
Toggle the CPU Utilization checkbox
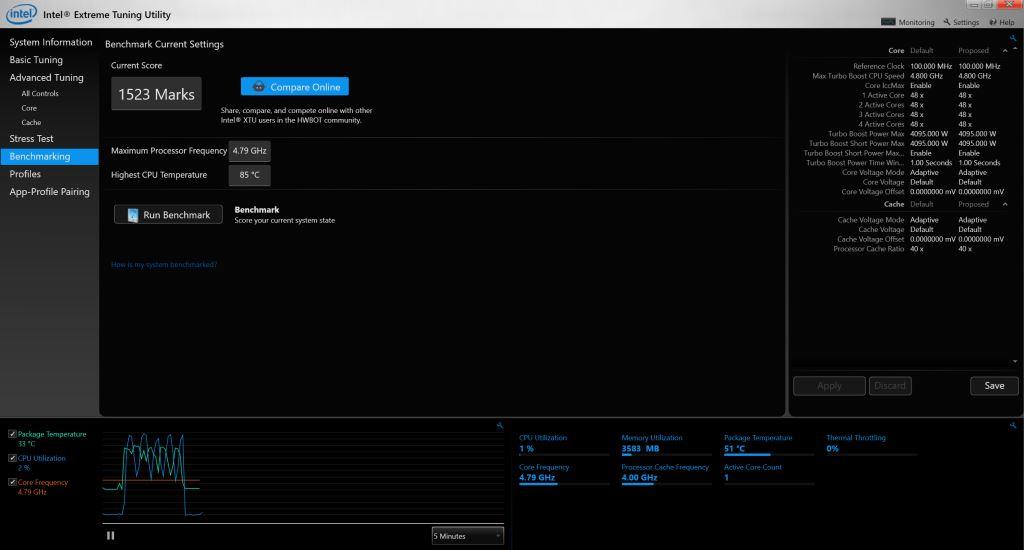[12, 458]
